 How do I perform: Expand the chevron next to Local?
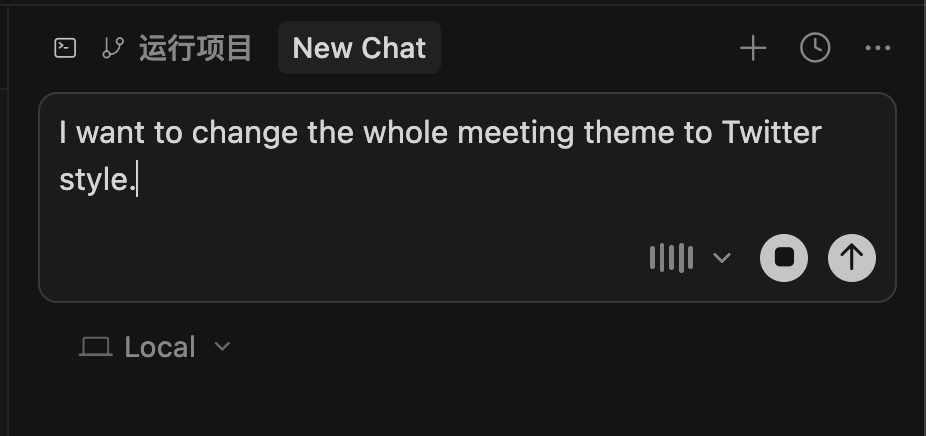(223, 347)
